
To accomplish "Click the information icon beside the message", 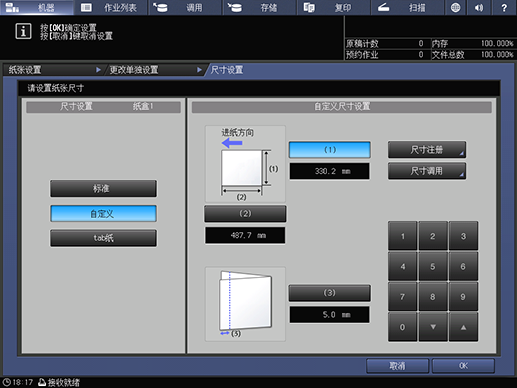I will click(x=23, y=31).
